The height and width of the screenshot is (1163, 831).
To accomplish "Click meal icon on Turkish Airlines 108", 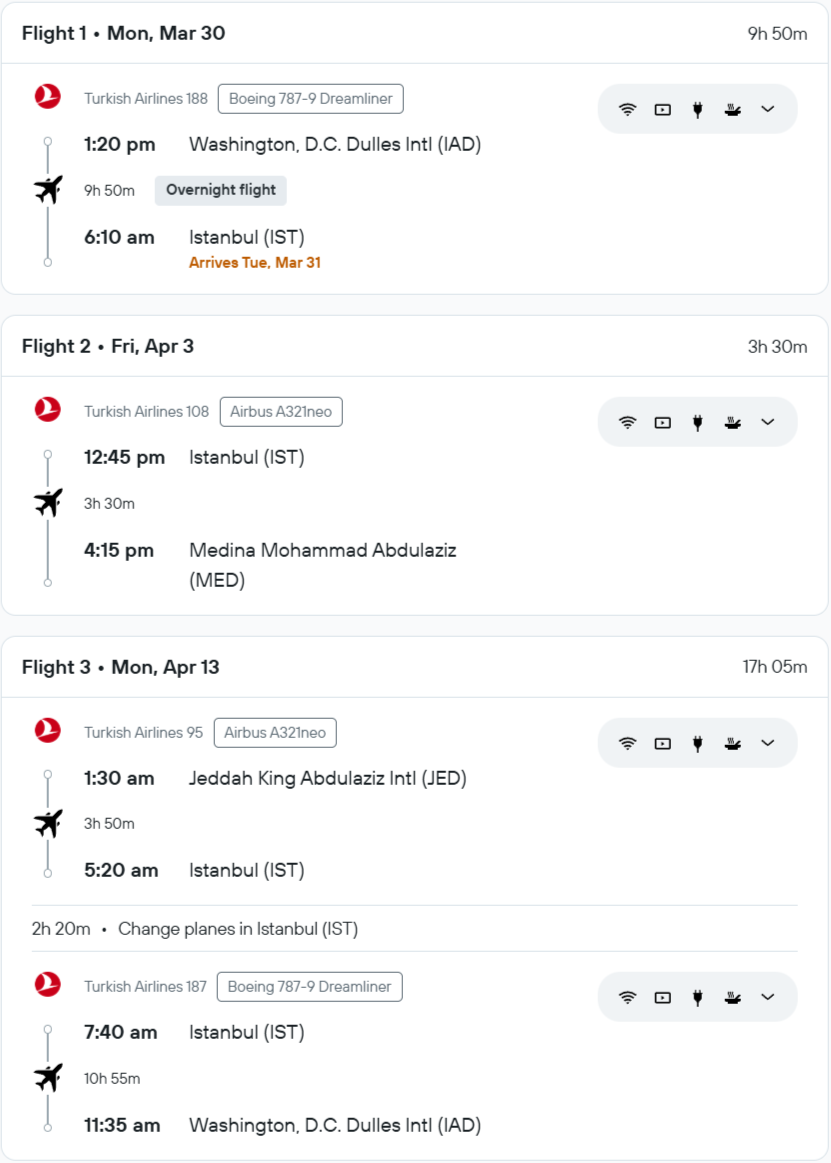I will [733, 422].
